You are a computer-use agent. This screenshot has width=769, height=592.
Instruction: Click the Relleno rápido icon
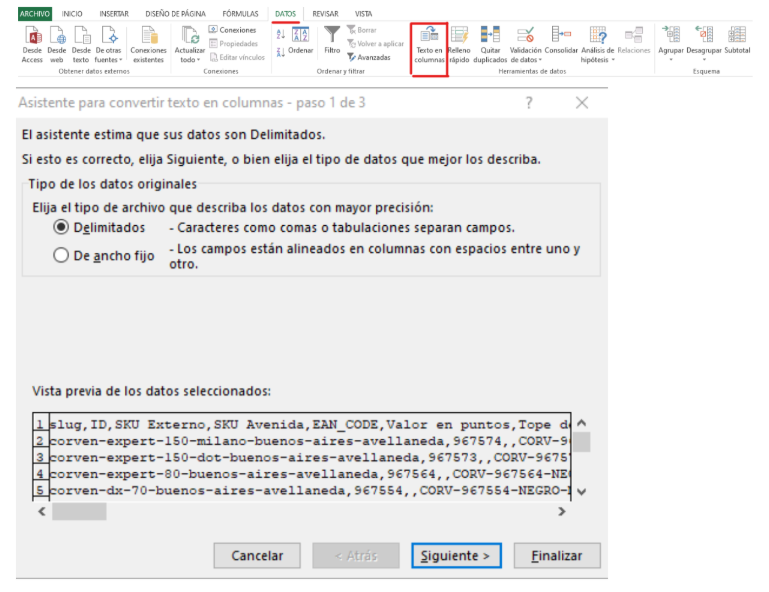459,36
